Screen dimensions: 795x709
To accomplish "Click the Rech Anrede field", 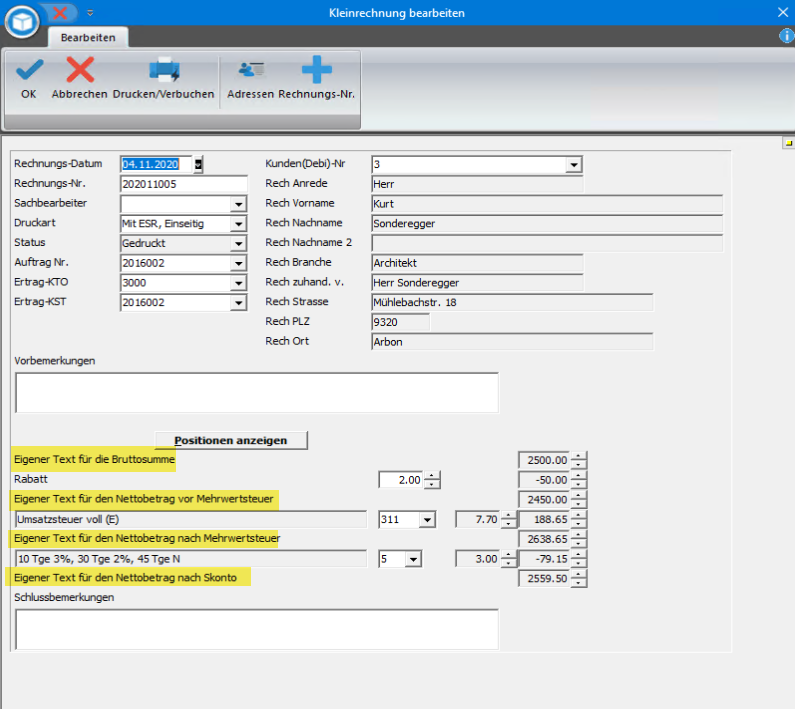I will (477, 184).
